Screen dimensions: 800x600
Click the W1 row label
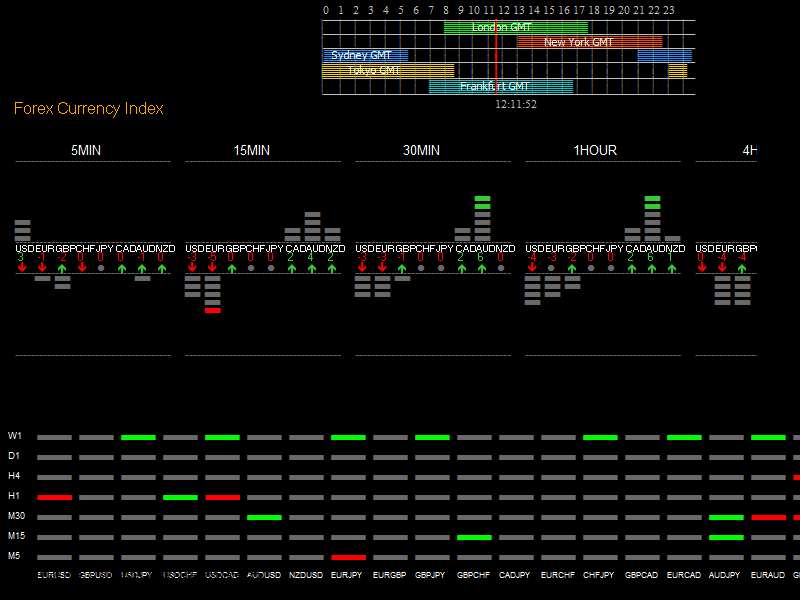(15, 436)
